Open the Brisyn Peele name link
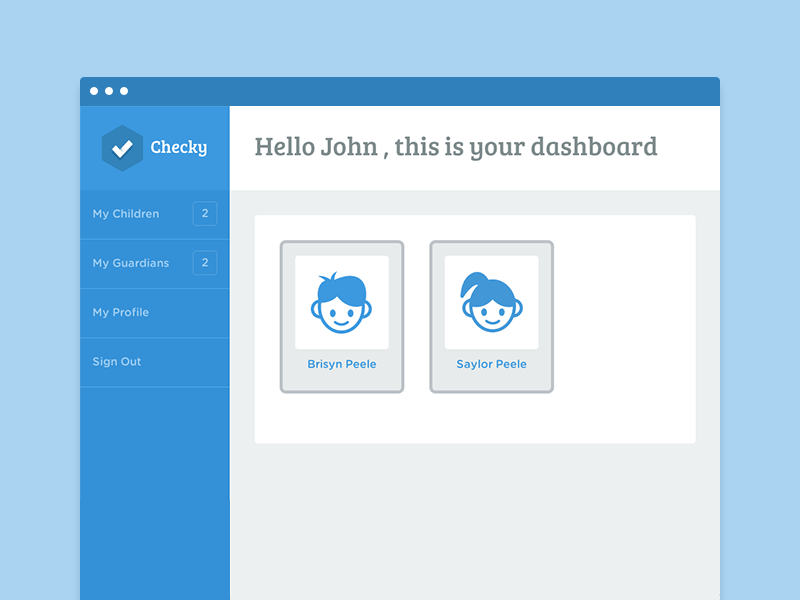Screen dimensions: 800x600 click(341, 364)
